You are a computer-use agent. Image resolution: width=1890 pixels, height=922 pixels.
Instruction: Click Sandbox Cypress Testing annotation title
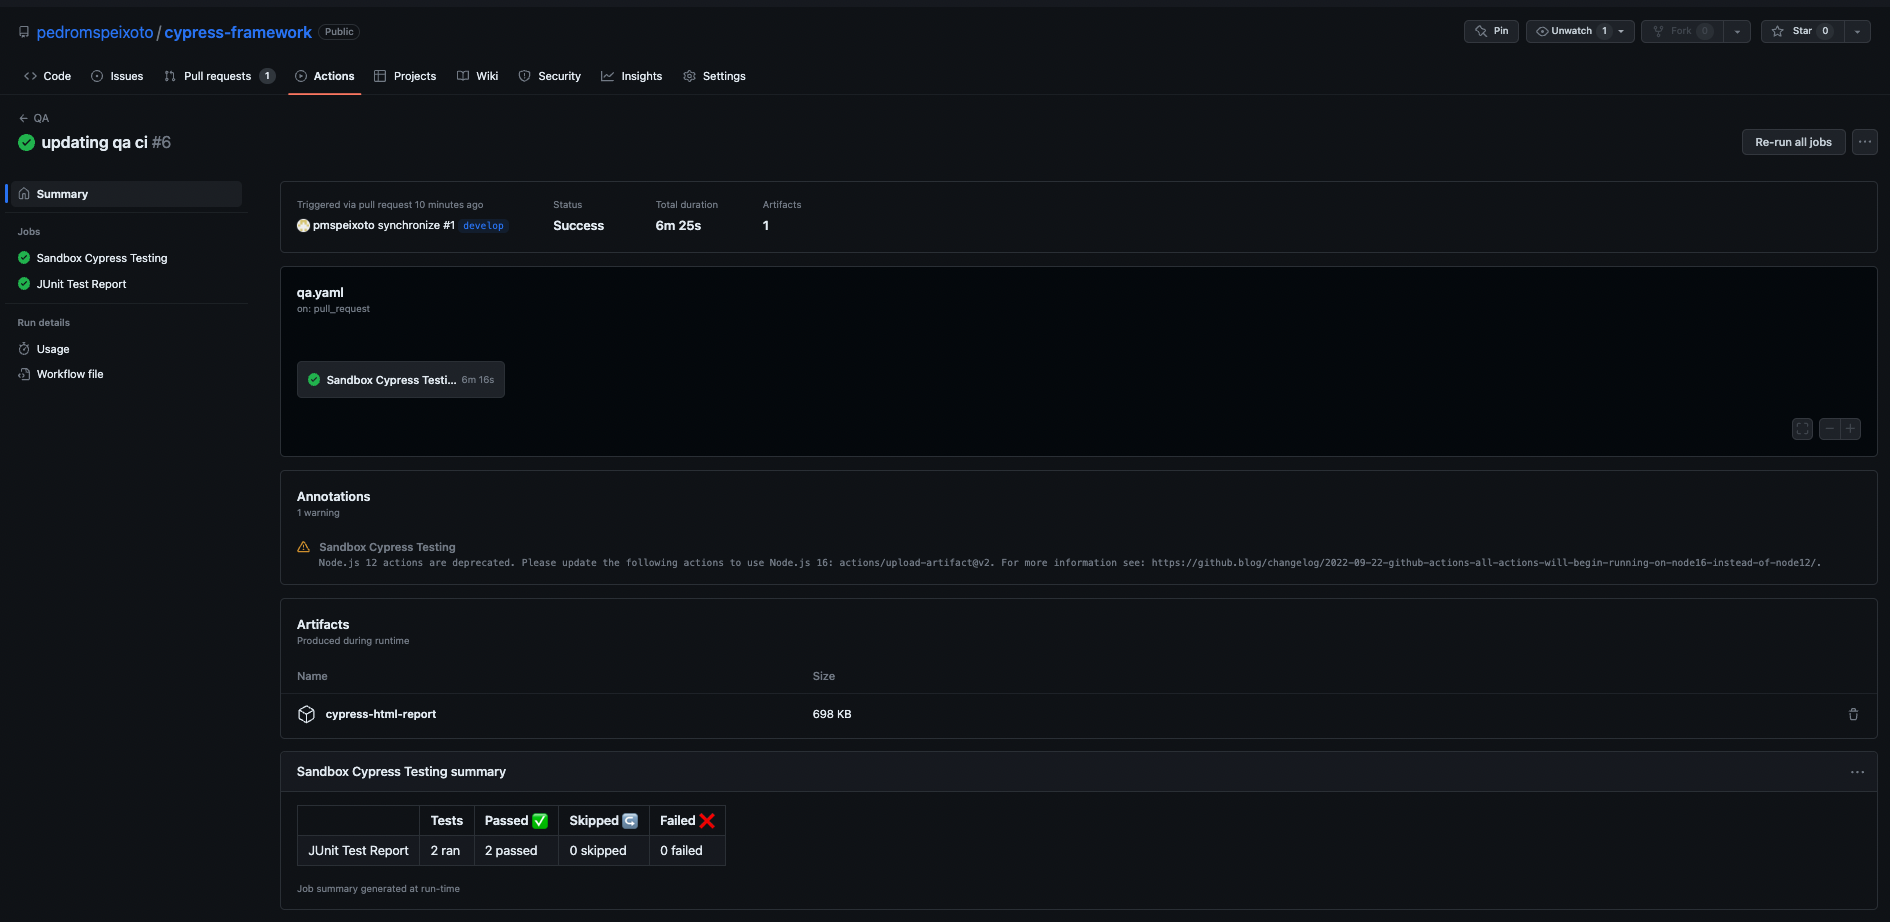pos(387,547)
